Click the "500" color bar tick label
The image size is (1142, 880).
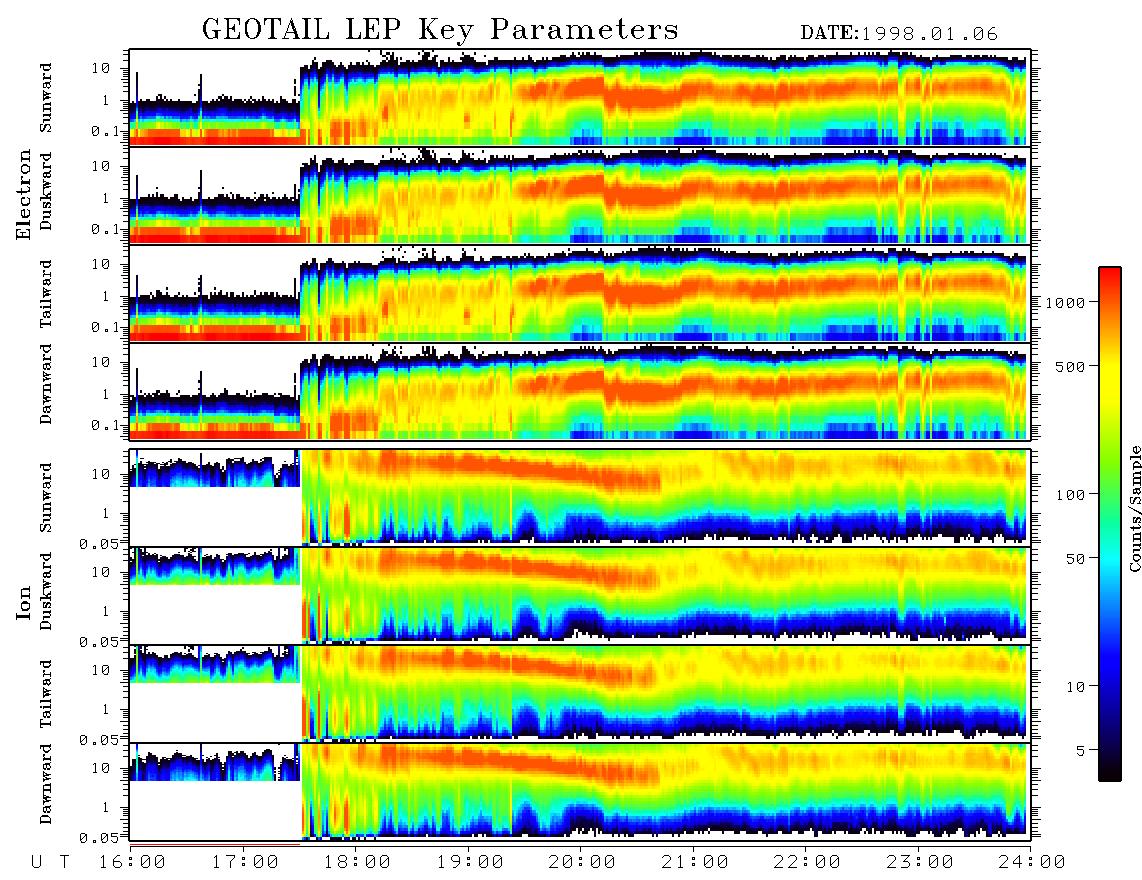pos(1070,366)
